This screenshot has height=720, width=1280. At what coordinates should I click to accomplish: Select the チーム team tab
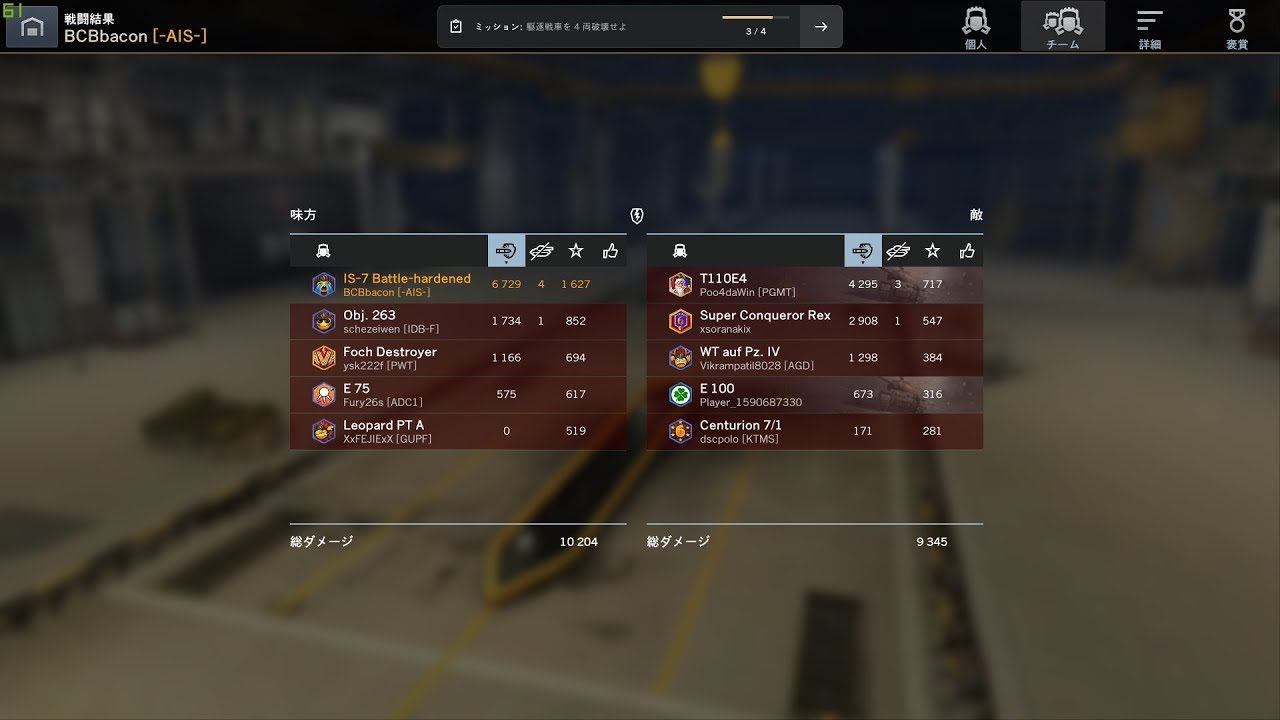click(x=1063, y=27)
